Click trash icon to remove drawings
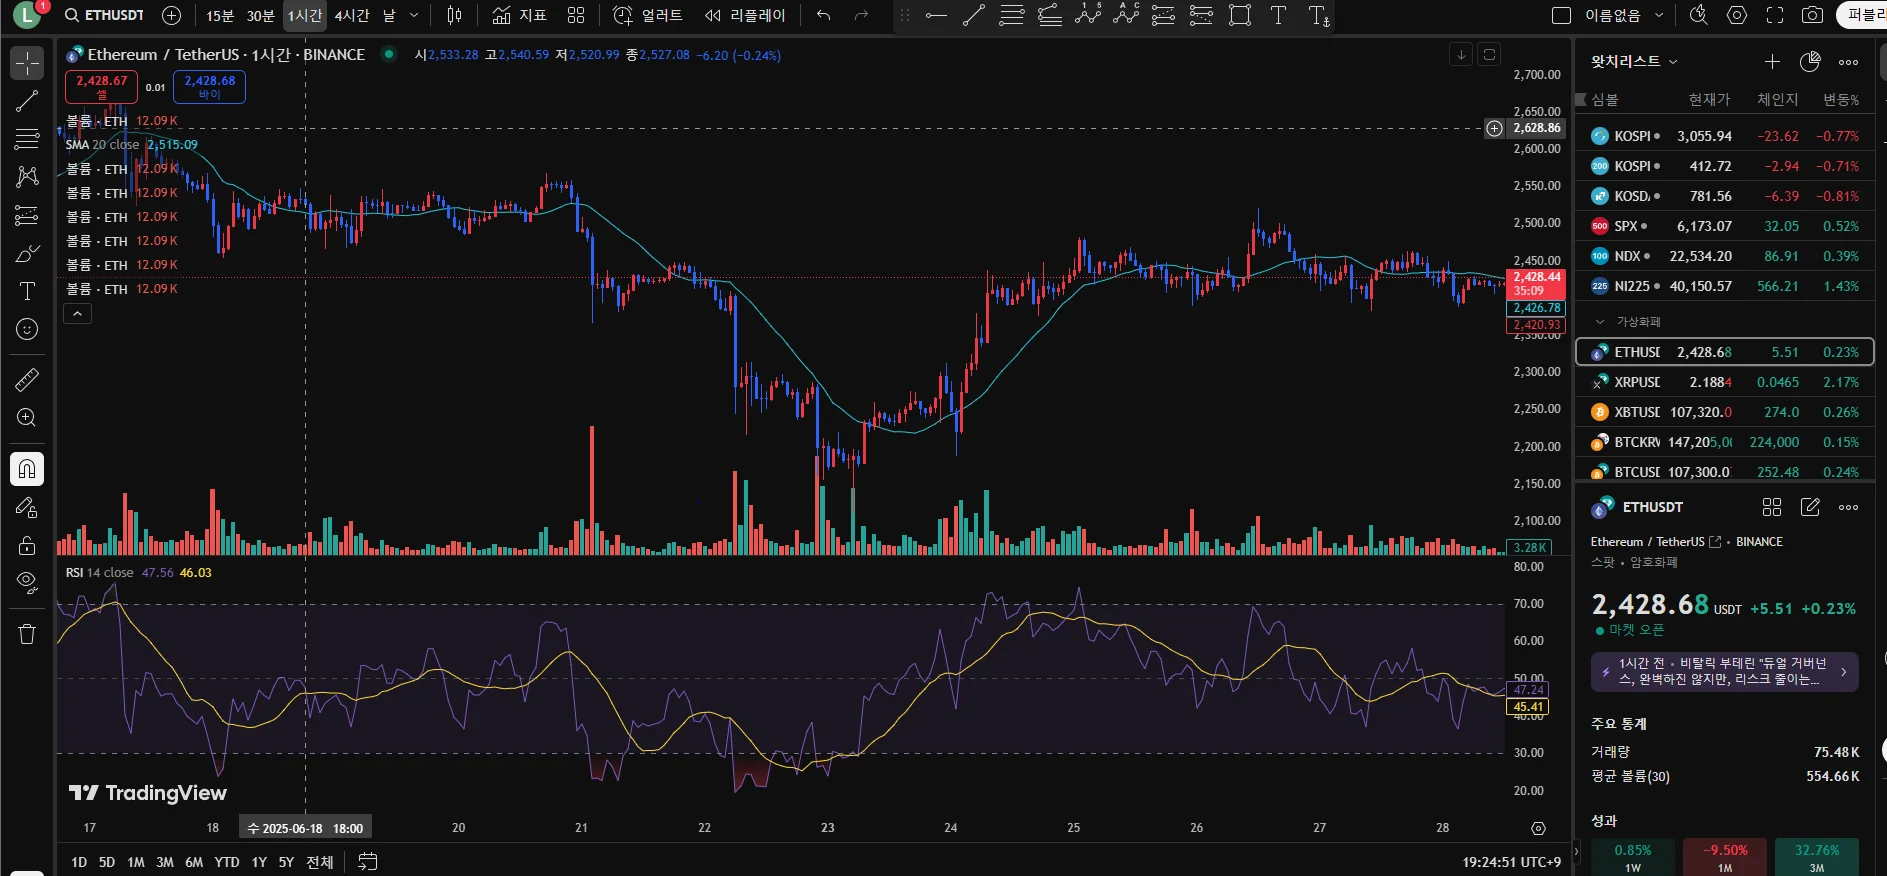This screenshot has height=876, width=1887. pyautogui.click(x=27, y=634)
